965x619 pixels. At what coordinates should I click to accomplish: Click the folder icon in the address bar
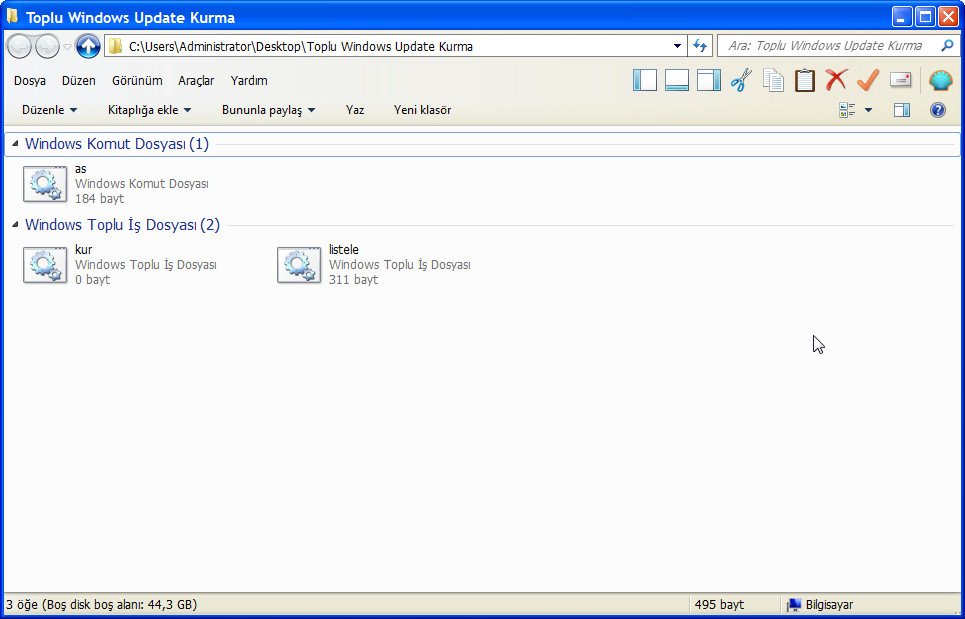point(115,46)
